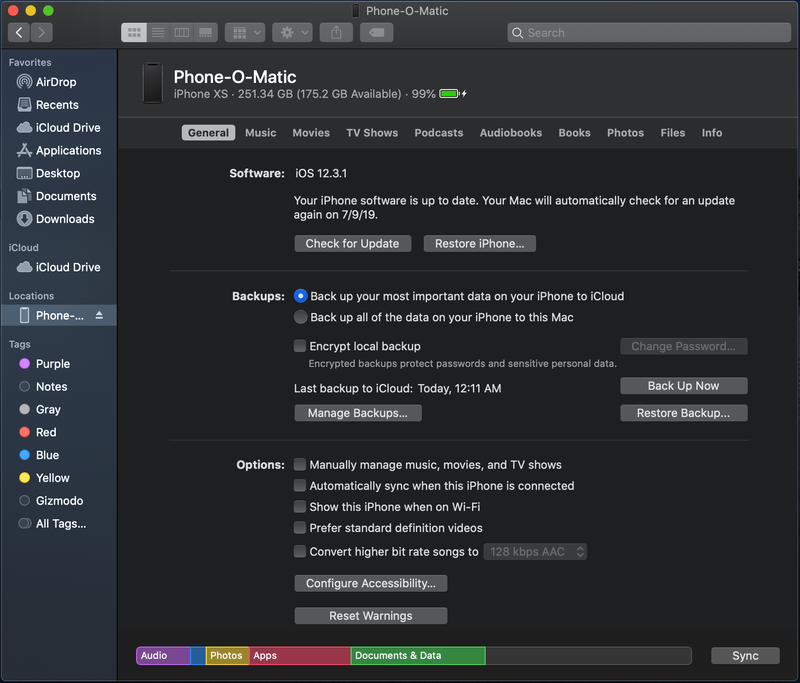This screenshot has height=683, width=800.
Task: Click the Finder search field
Action: (x=649, y=33)
